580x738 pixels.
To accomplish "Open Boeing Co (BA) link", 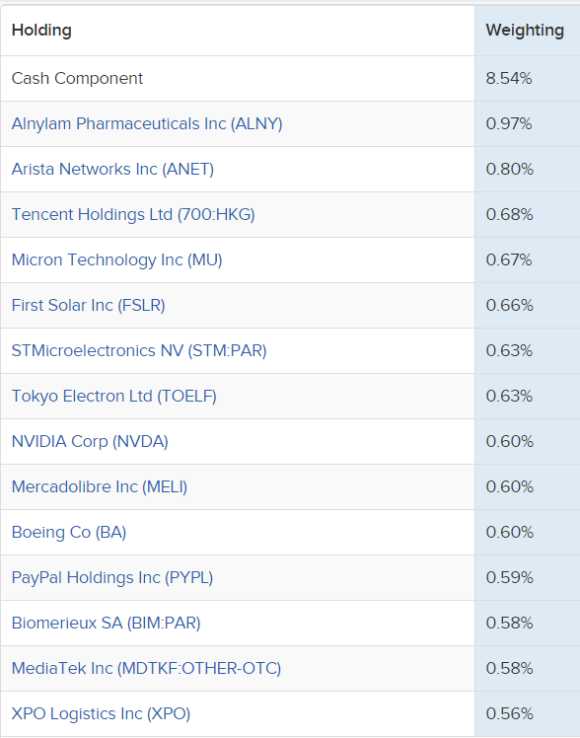I will pyautogui.click(x=69, y=532).
